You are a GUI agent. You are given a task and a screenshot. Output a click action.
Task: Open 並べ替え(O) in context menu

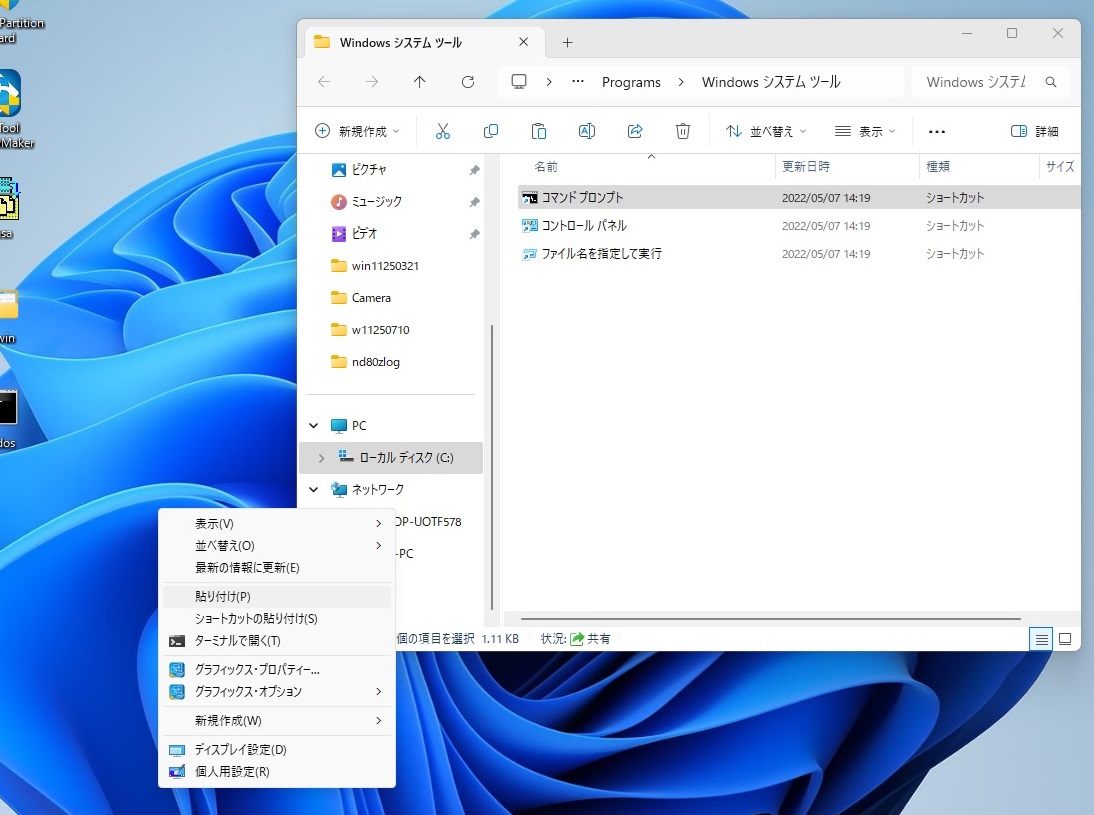pos(277,546)
